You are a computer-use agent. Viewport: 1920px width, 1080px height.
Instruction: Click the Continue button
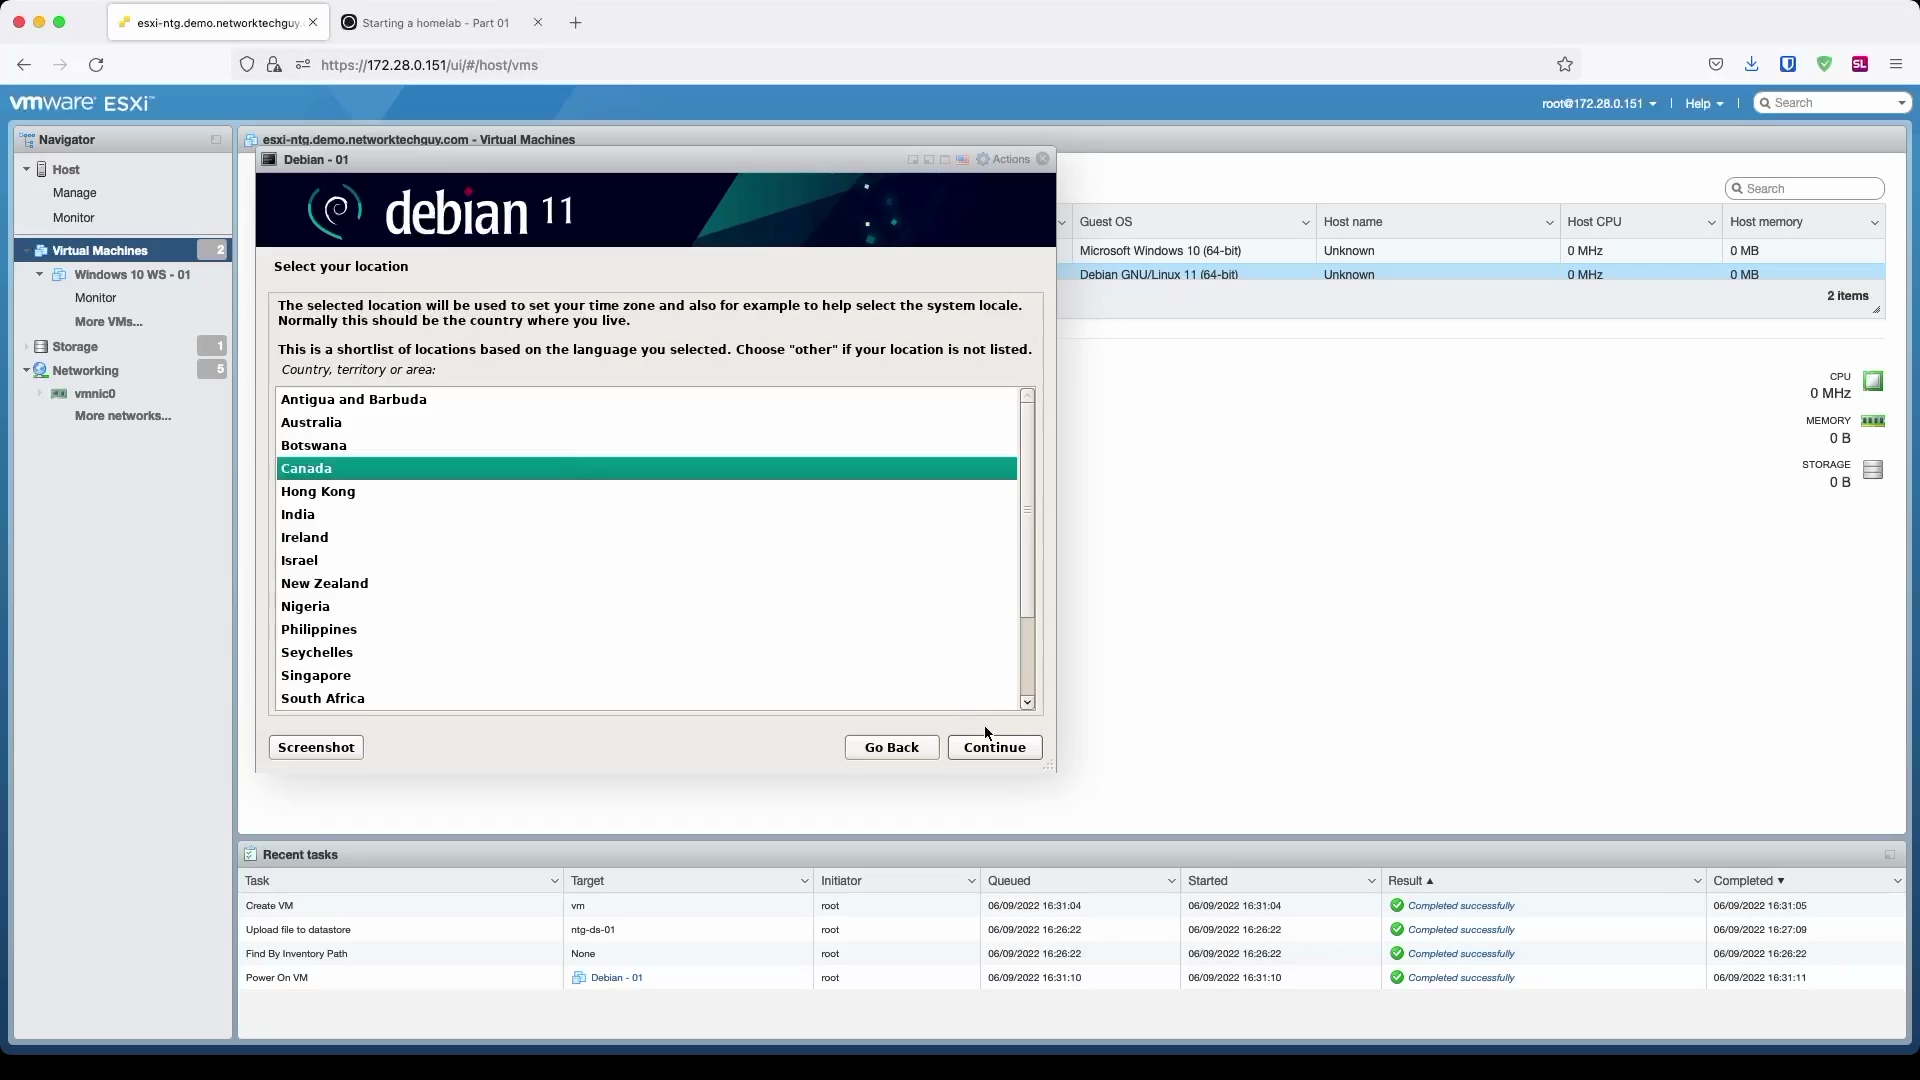click(995, 748)
